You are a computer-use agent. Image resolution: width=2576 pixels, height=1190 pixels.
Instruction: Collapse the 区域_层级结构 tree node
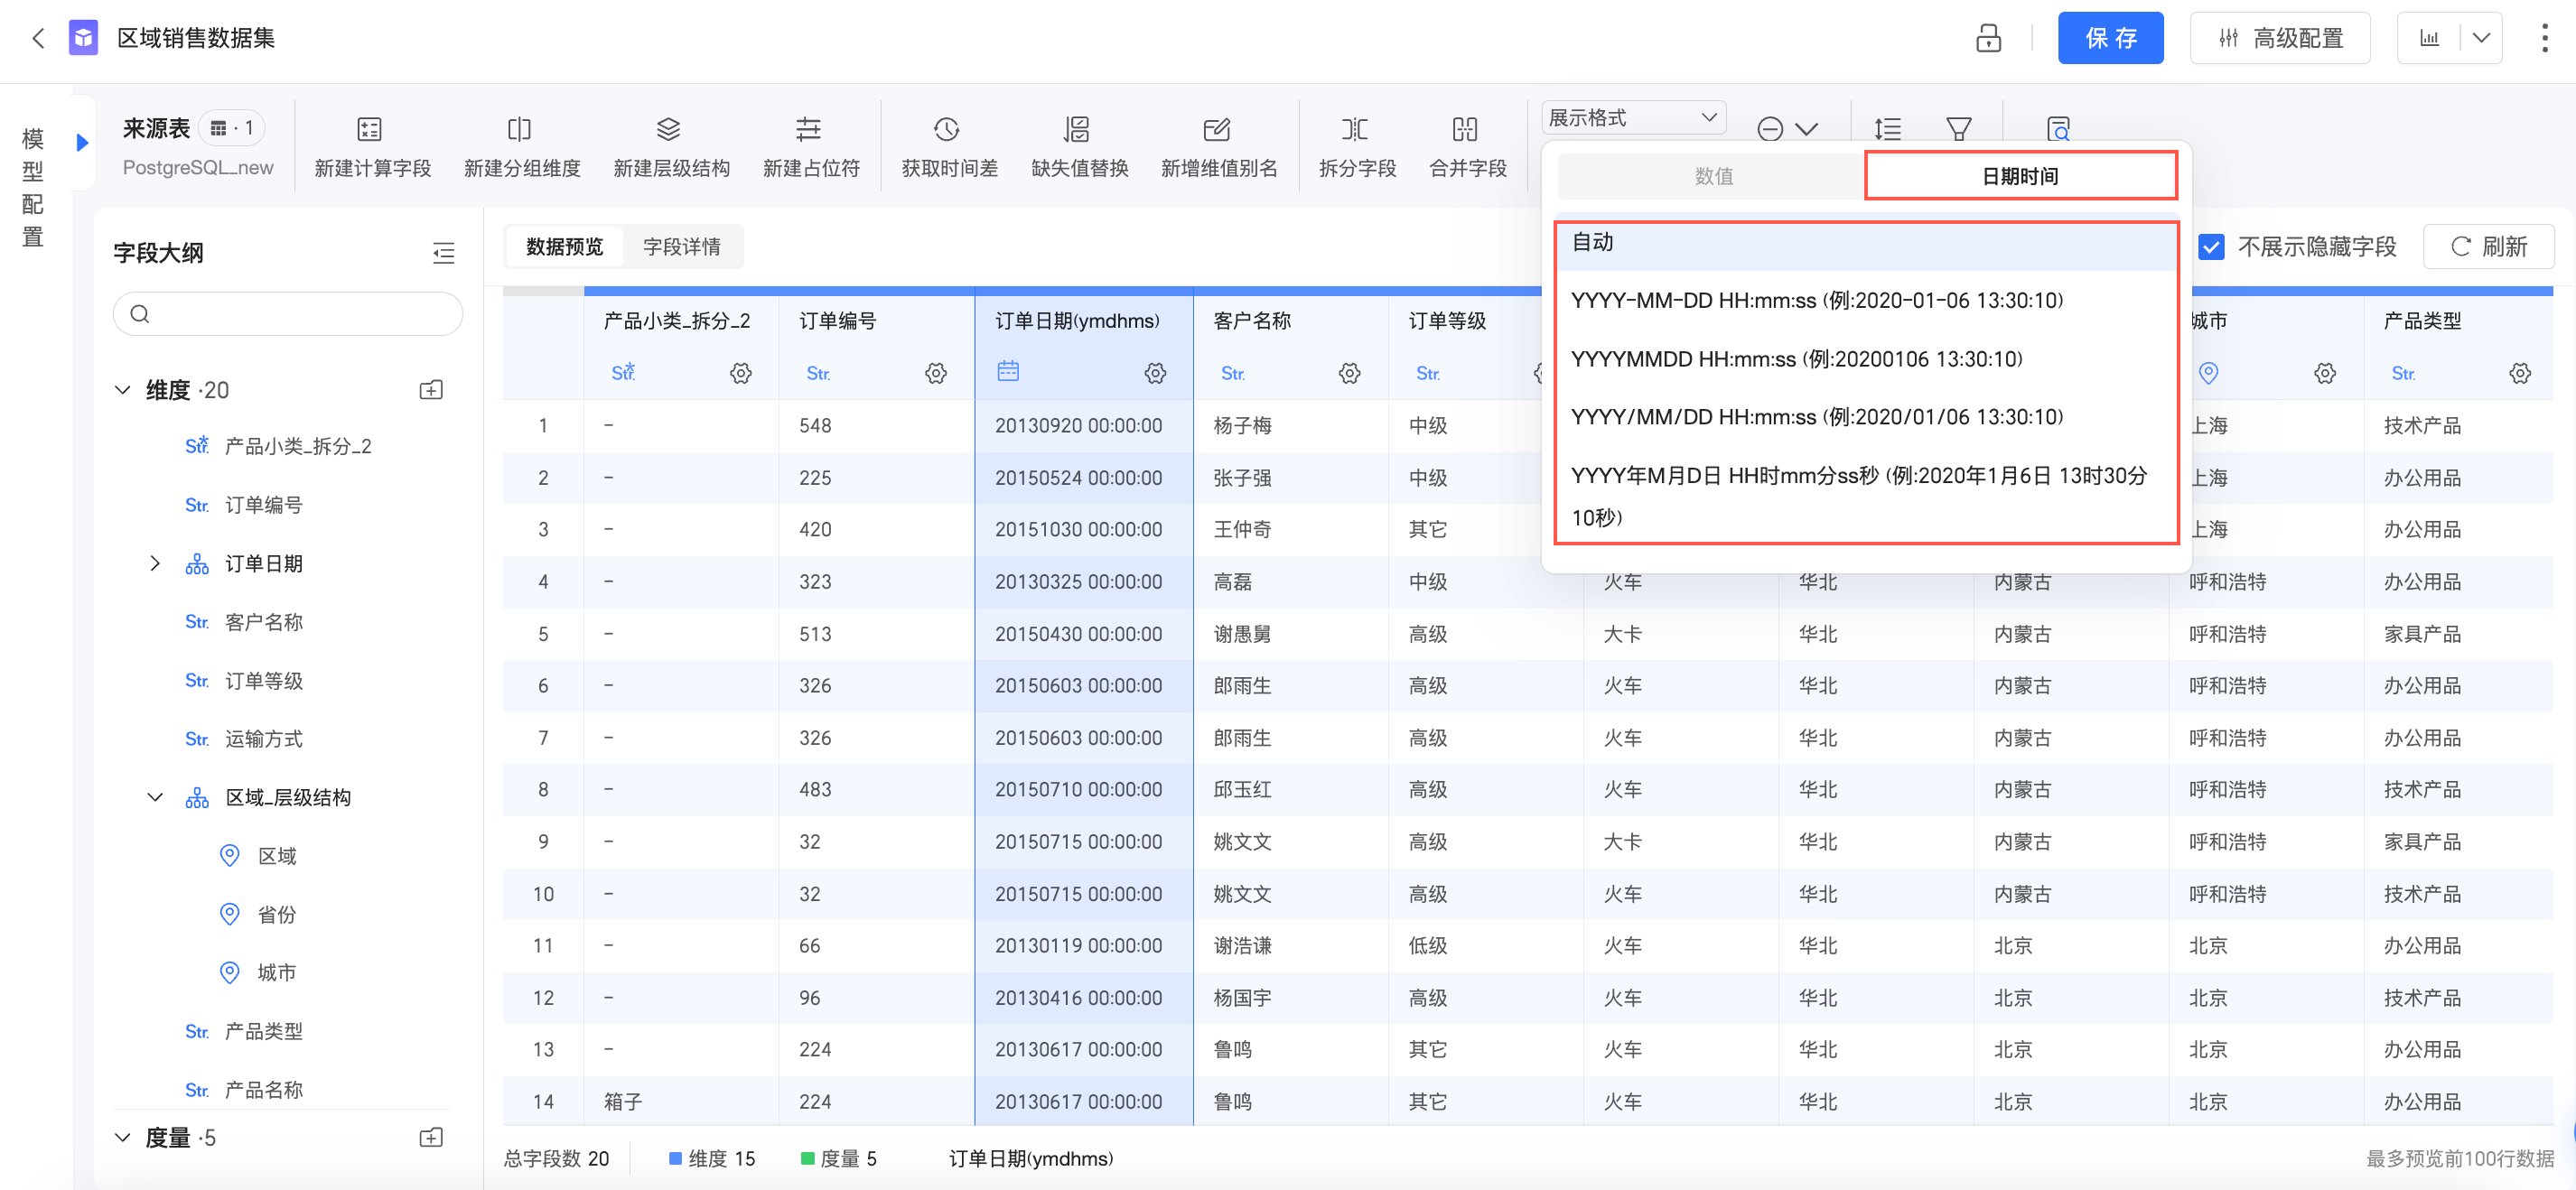click(155, 797)
